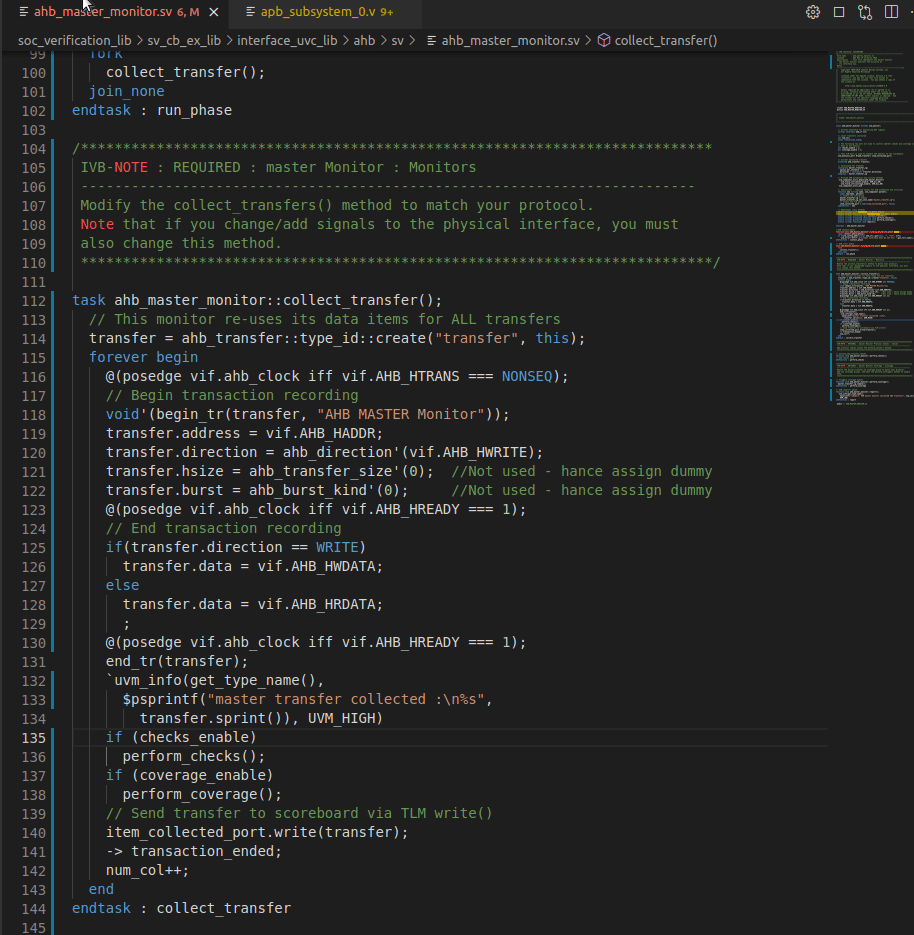Click the square icon beside the gear
914x935 pixels.
coord(839,12)
